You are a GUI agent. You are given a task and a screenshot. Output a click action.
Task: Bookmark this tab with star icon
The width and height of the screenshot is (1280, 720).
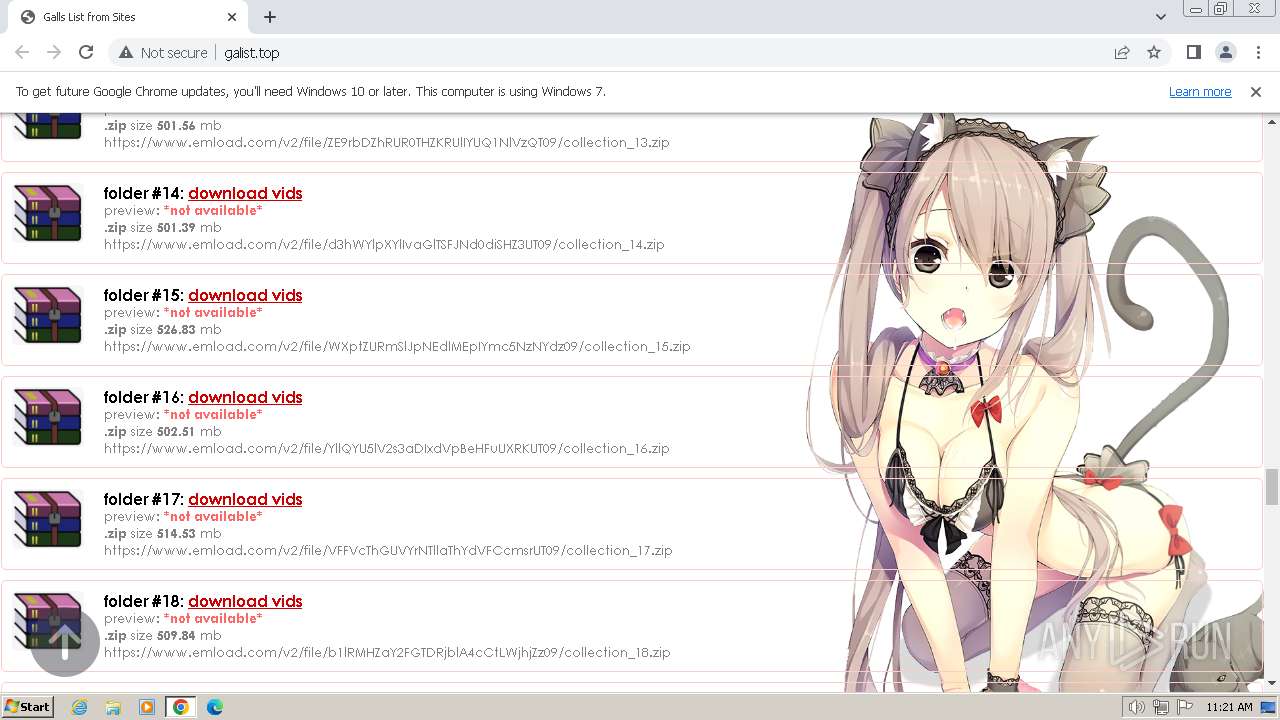[1154, 52]
